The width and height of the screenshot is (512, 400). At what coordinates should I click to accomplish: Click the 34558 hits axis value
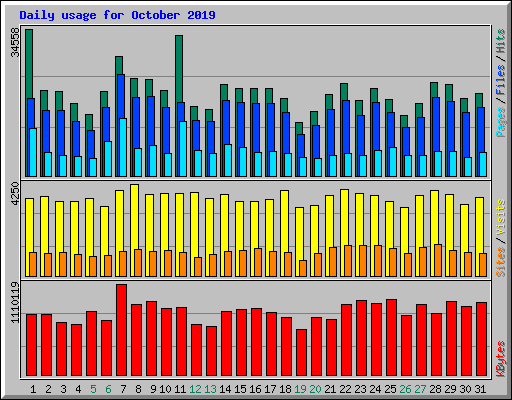(15, 42)
